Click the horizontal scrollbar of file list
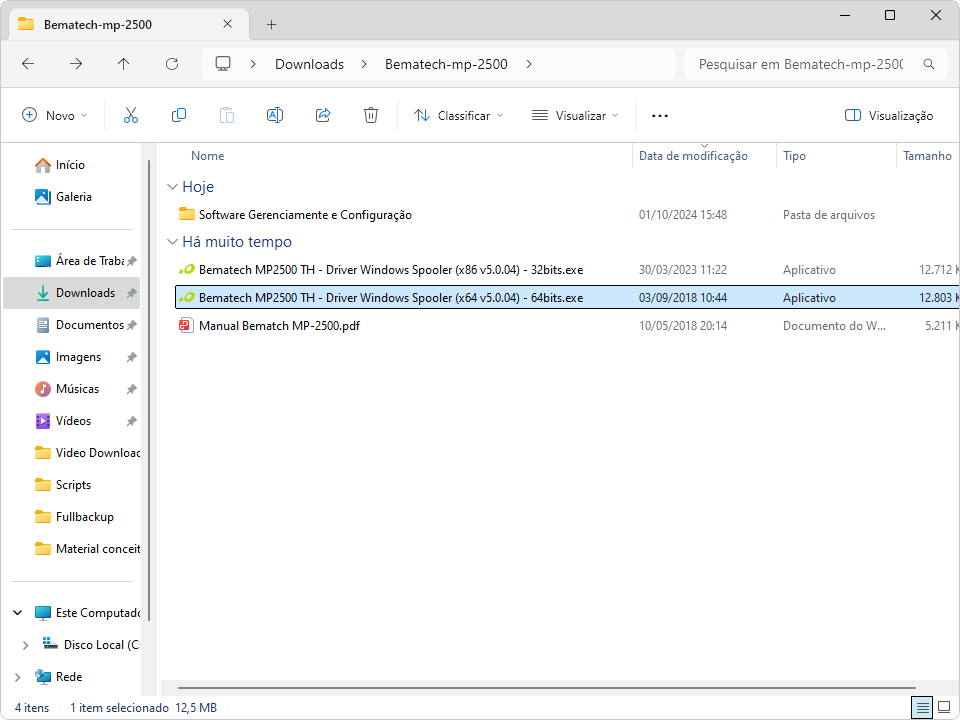960x720 pixels. click(x=547, y=688)
